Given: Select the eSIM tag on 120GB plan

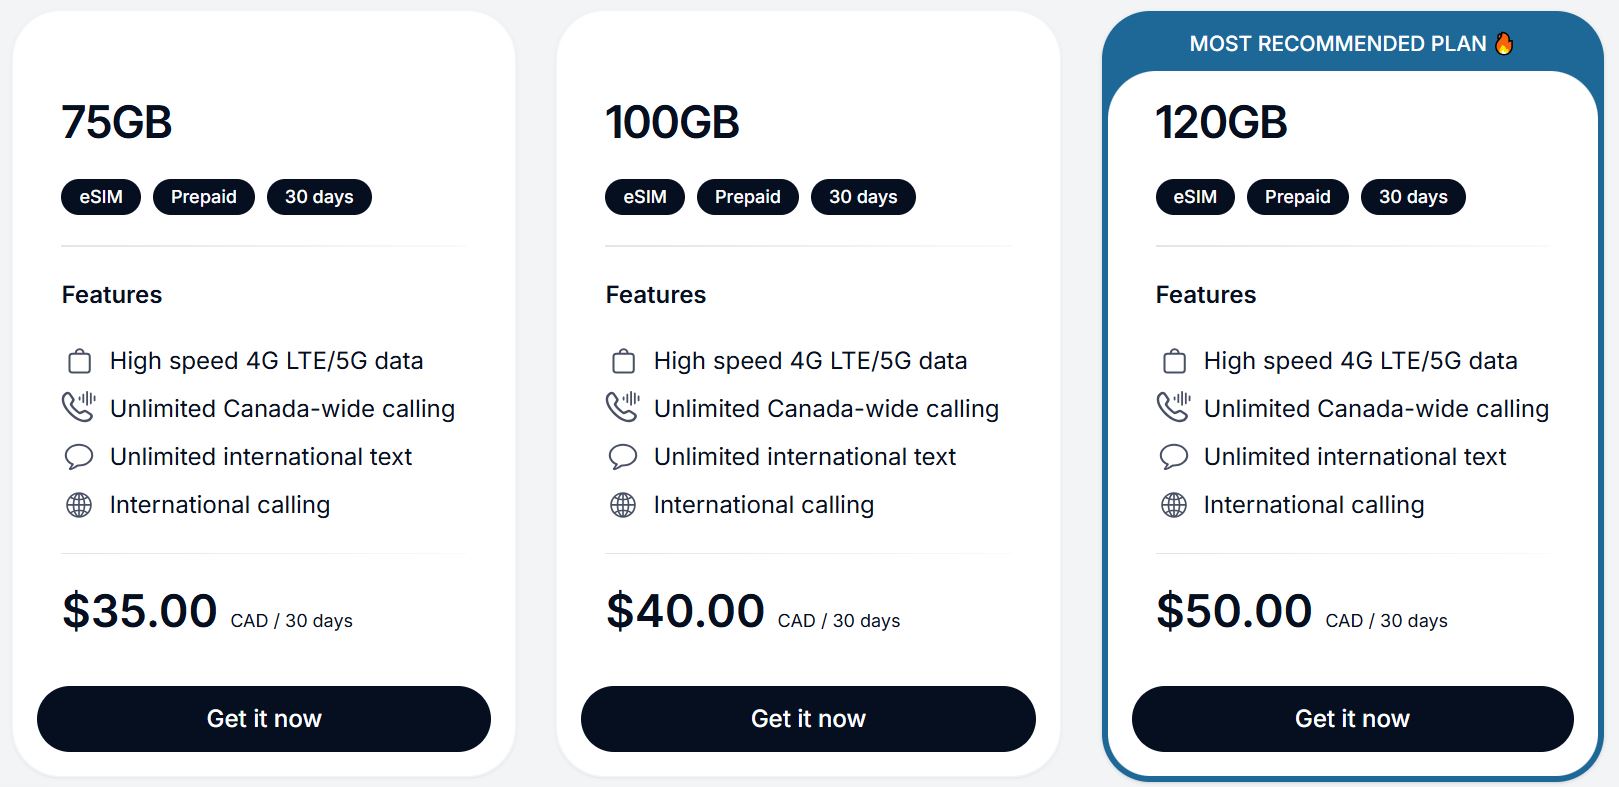Looking at the screenshot, I should coord(1195,197).
